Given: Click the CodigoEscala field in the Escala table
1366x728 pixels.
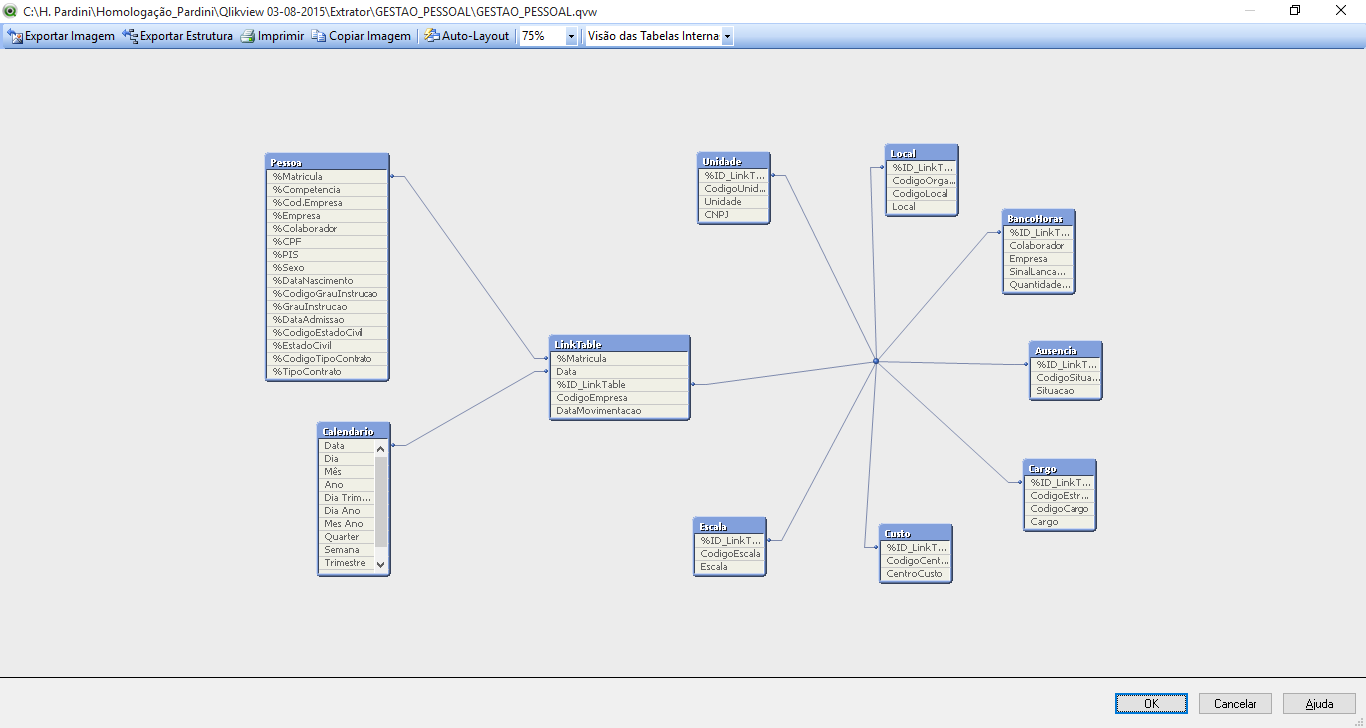Looking at the screenshot, I should coord(730,553).
